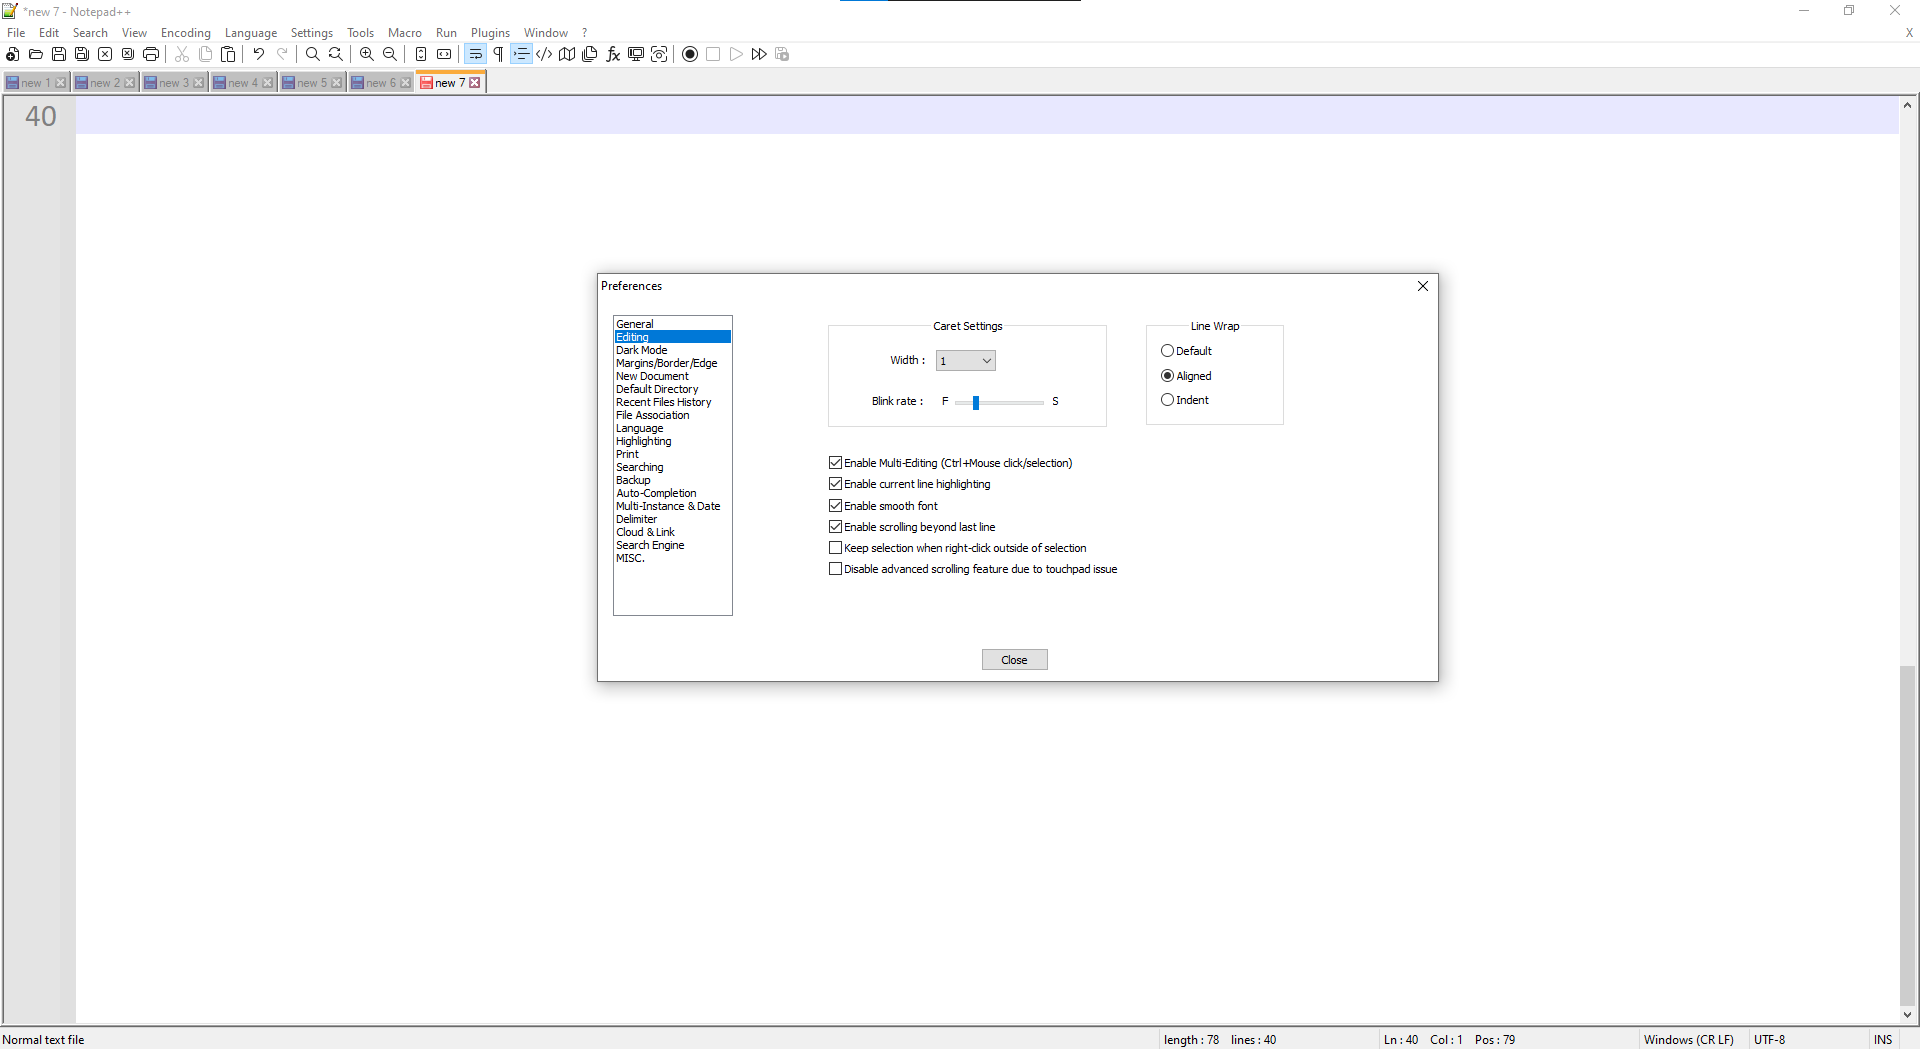Viewport: 1920px width, 1049px height.
Task: Close the new 5 document tab
Action: click(x=337, y=82)
